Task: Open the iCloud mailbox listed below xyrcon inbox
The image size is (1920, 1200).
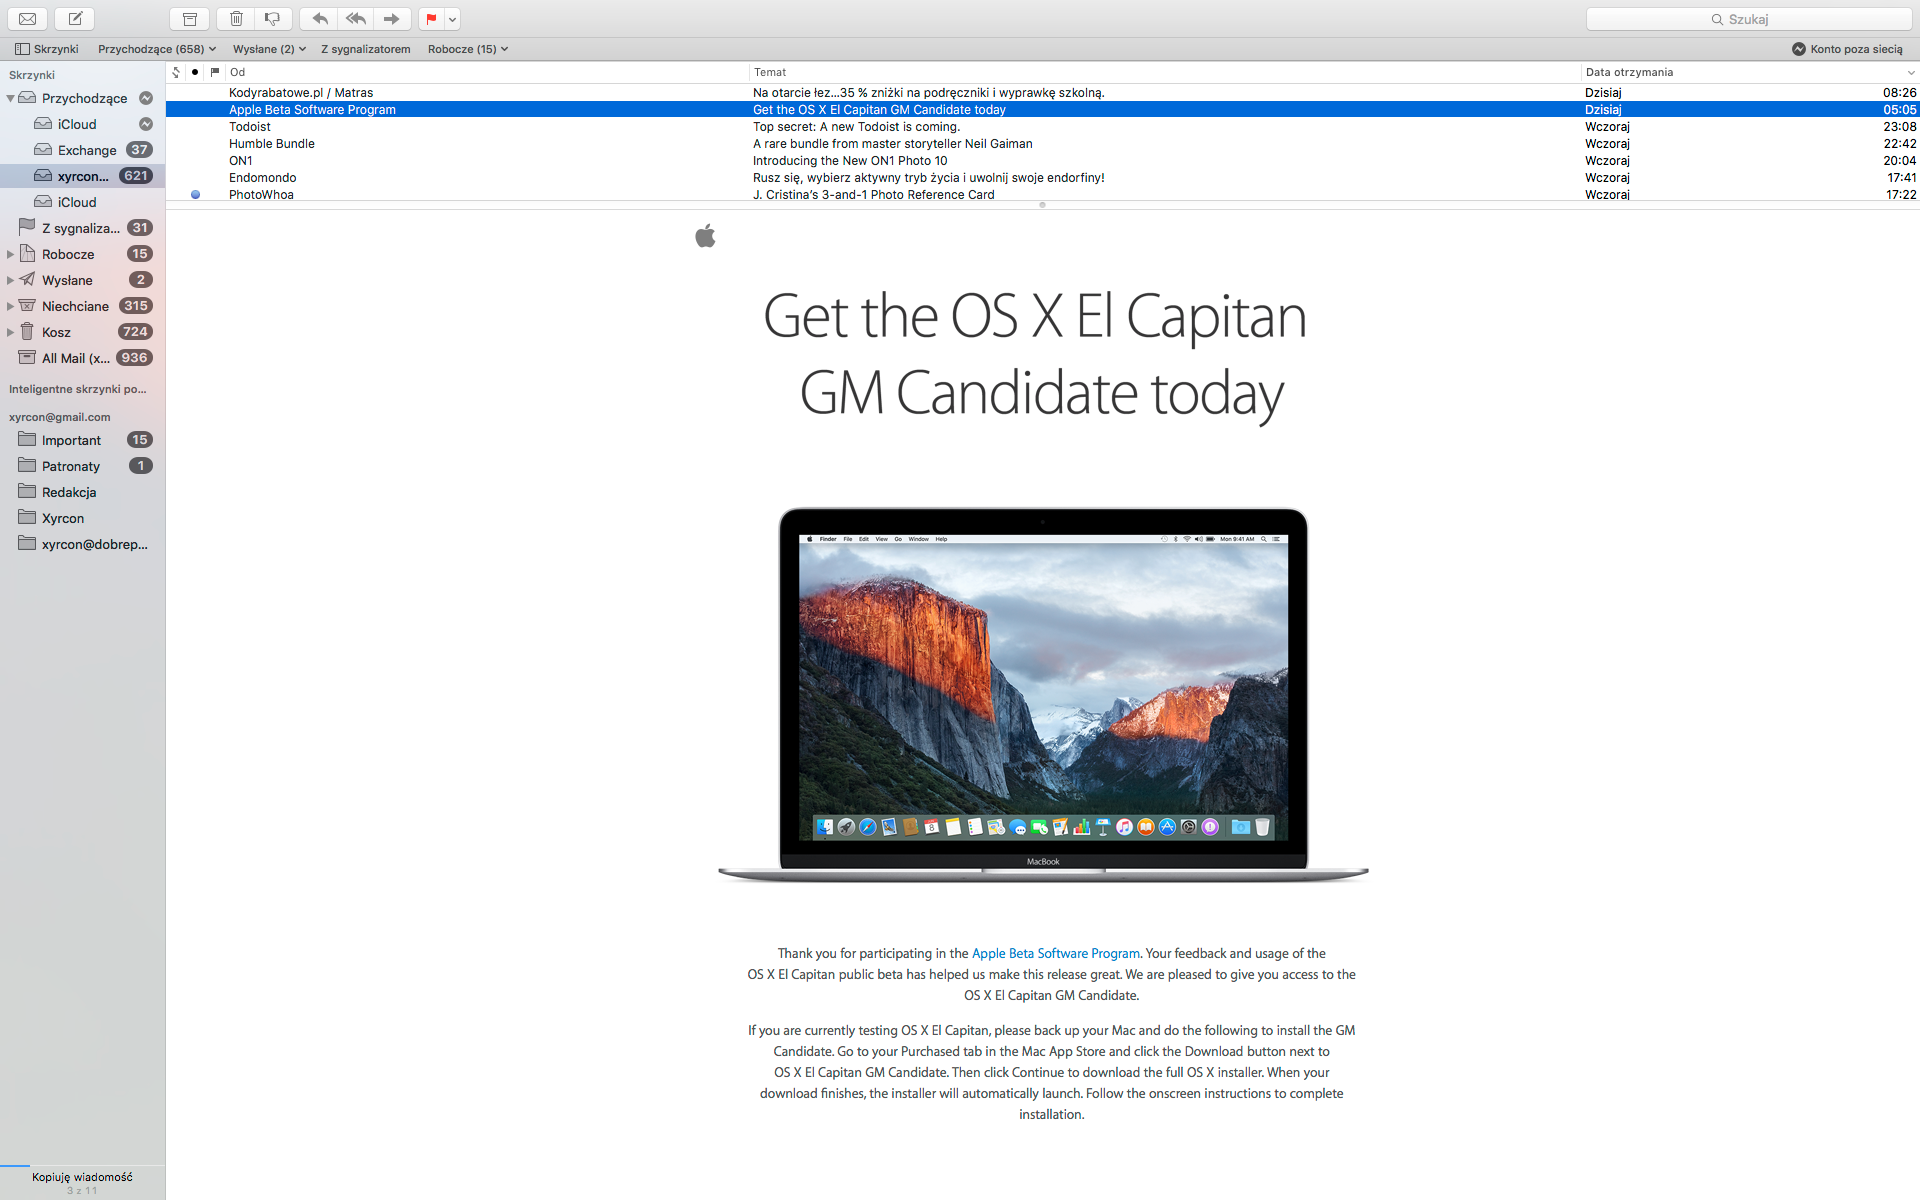Action: click(x=82, y=202)
